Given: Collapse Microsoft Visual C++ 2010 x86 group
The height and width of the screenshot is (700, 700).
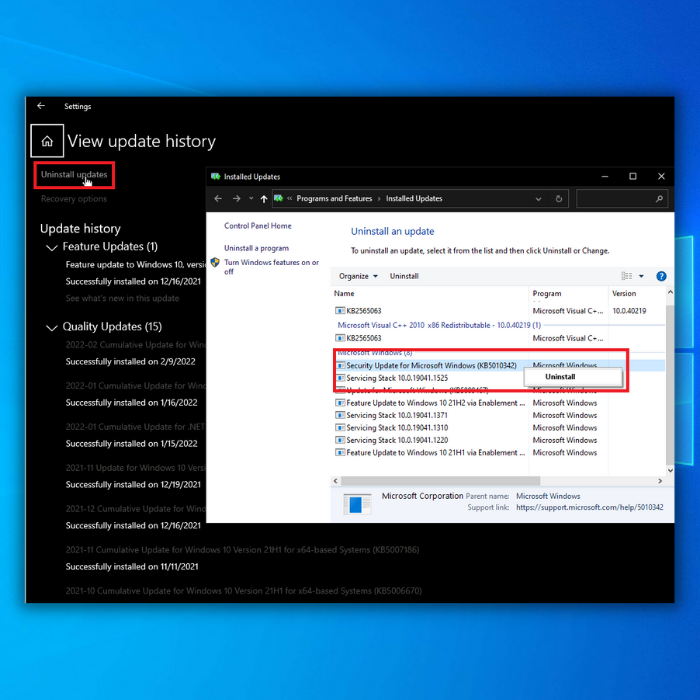Looking at the screenshot, I should pos(439,325).
